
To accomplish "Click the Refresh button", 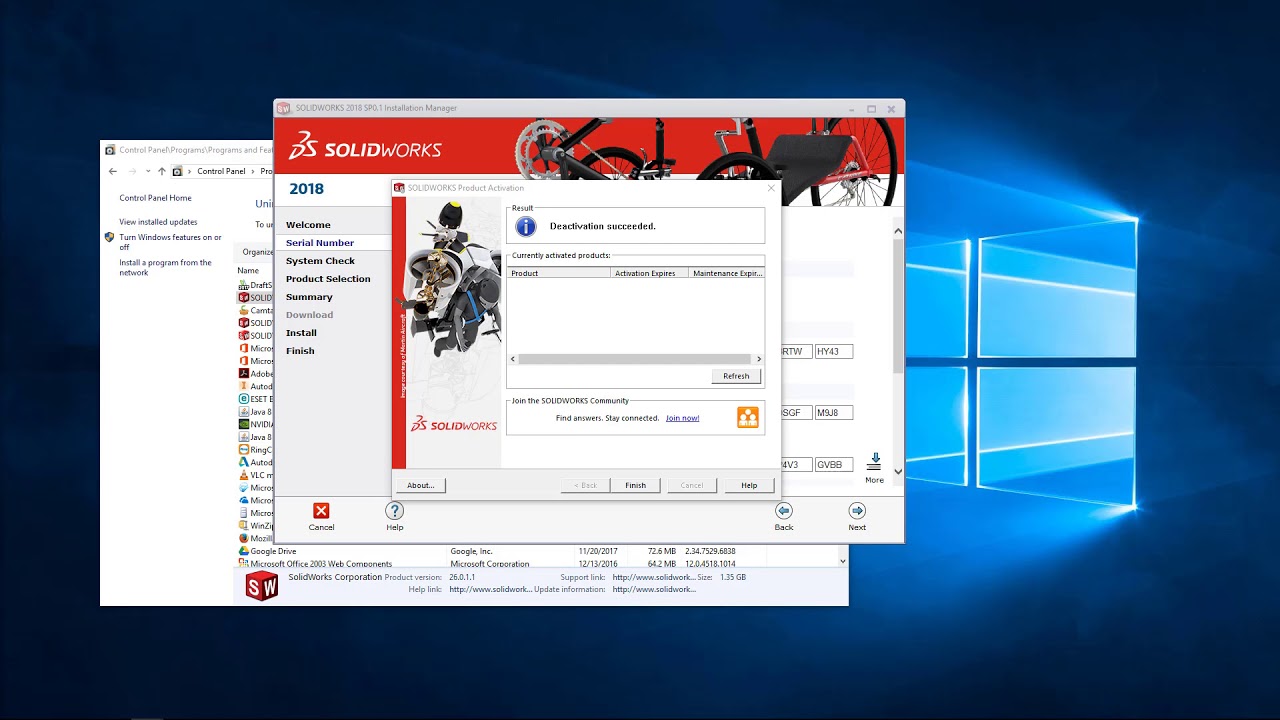I will click(x=736, y=376).
